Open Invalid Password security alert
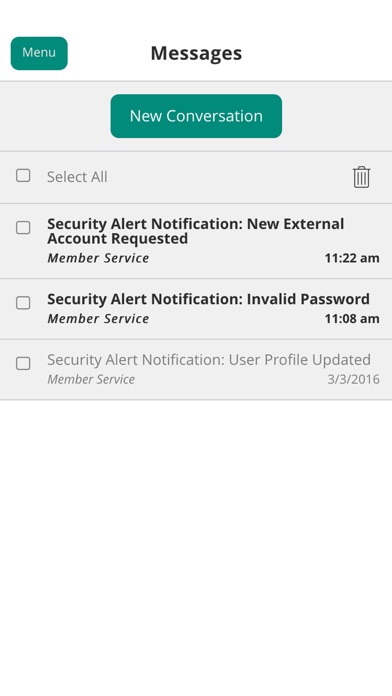 tap(208, 299)
